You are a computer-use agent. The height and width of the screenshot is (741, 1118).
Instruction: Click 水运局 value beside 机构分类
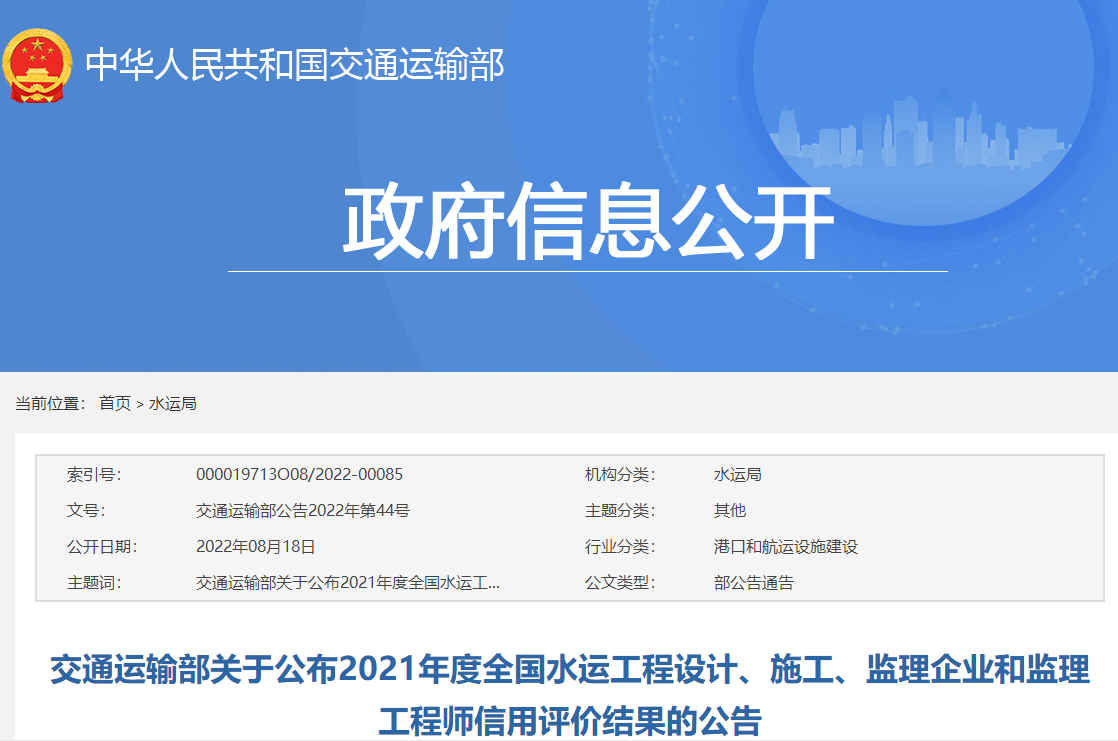(x=737, y=474)
